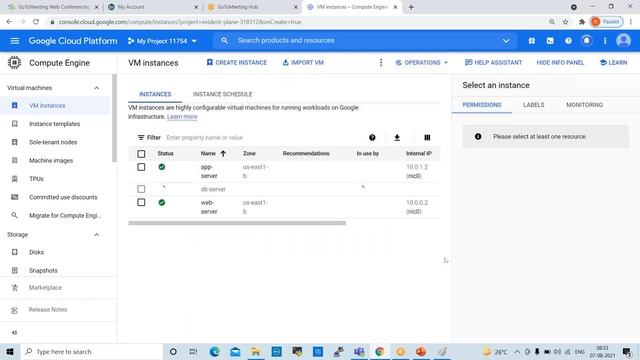
Task: Expand the search bar dropdown arrow
Action: pyautogui.click(x=506, y=41)
